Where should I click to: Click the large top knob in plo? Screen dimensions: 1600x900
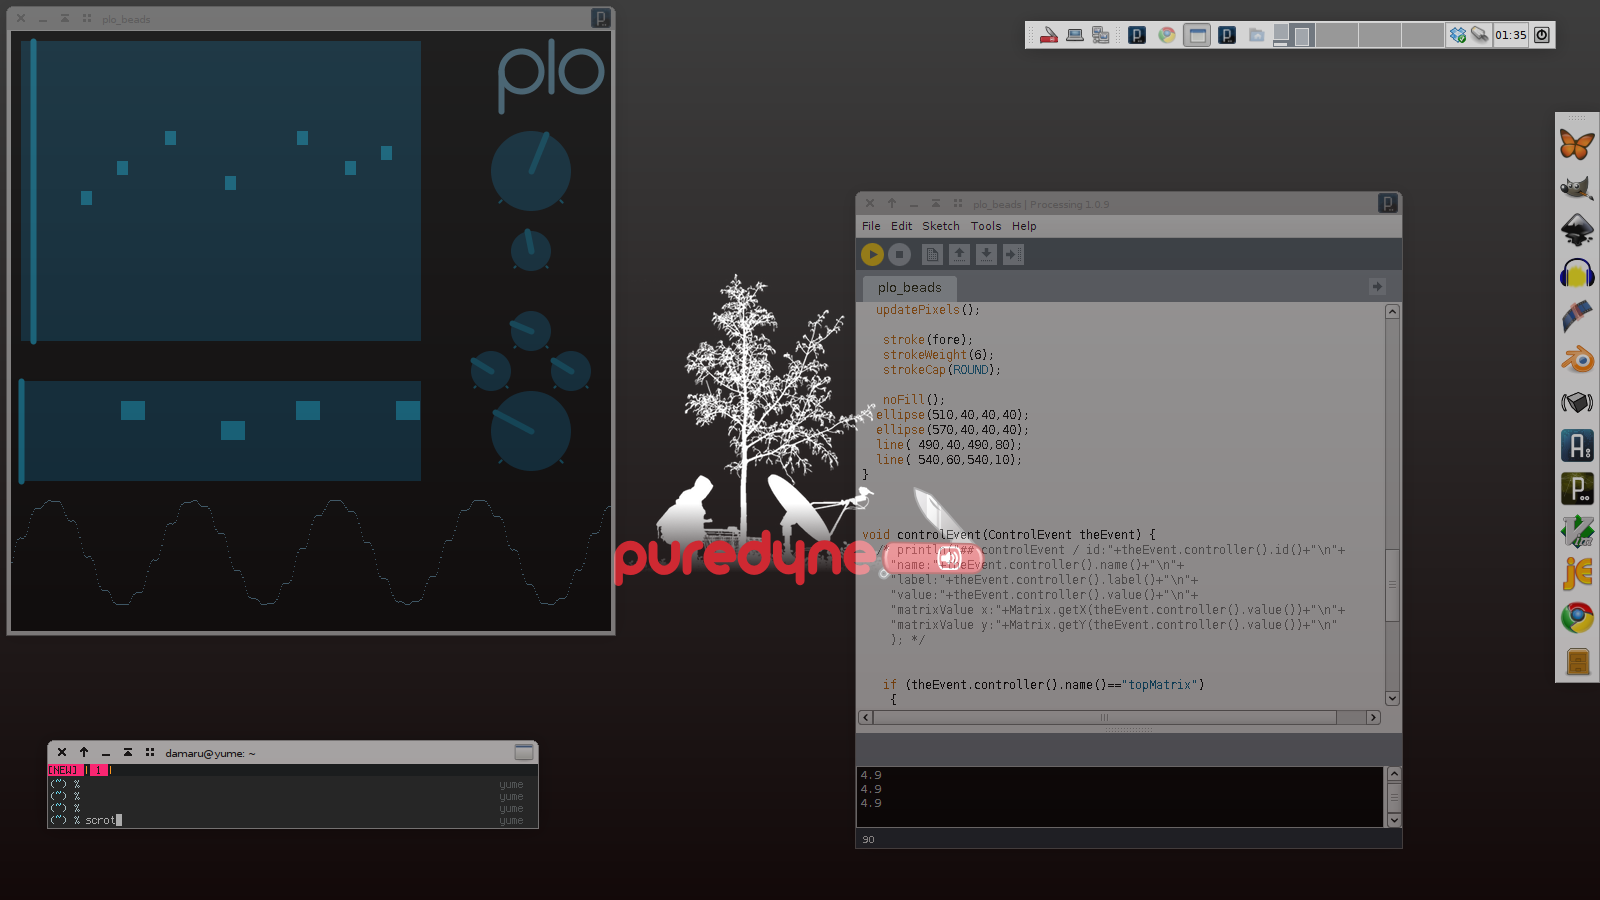pos(531,171)
